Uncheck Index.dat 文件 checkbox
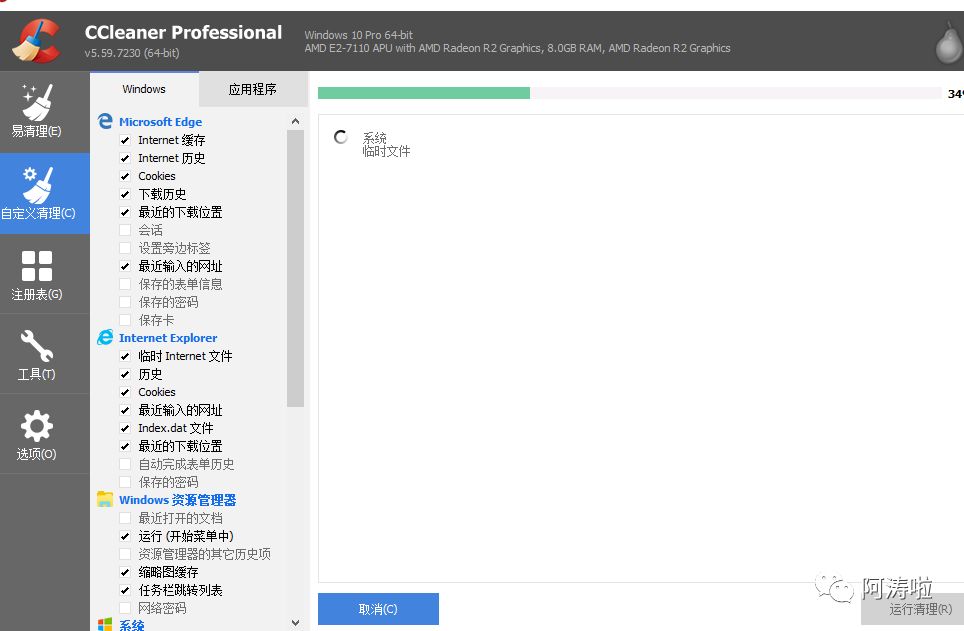This screenshot has height=631, width=964. [x=125, y=428]
